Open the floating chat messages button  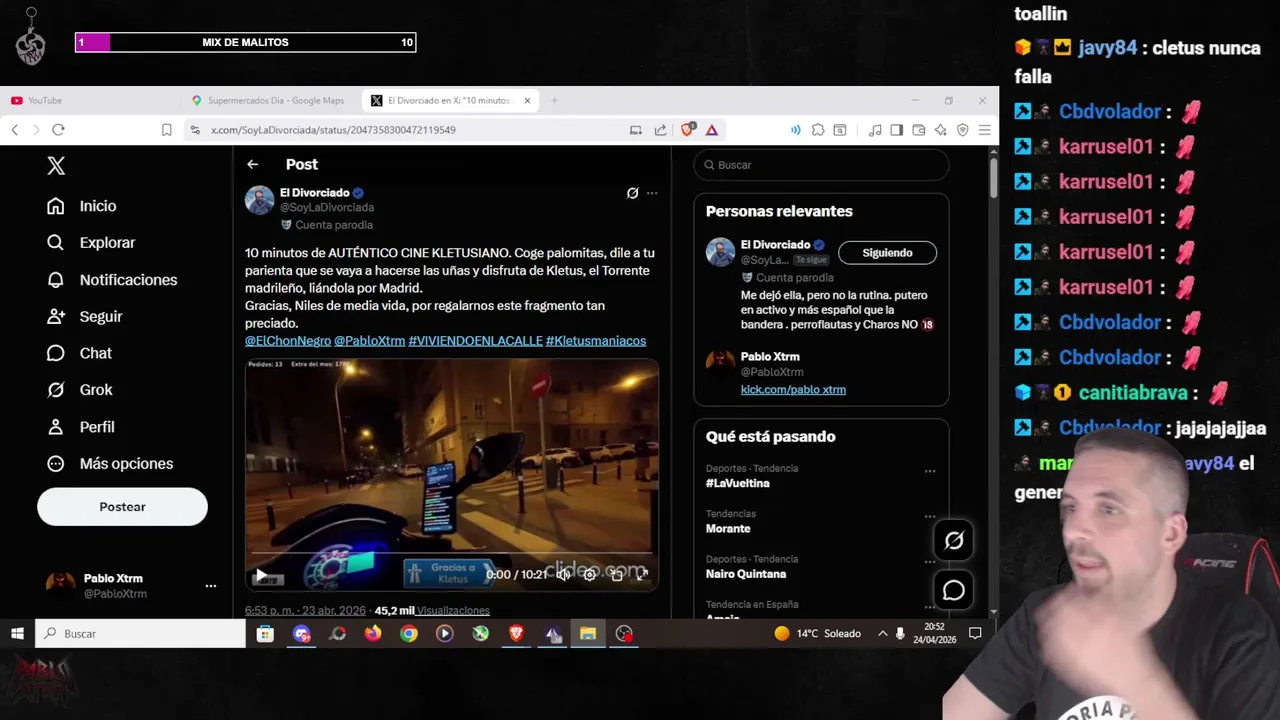click(954, 590)
